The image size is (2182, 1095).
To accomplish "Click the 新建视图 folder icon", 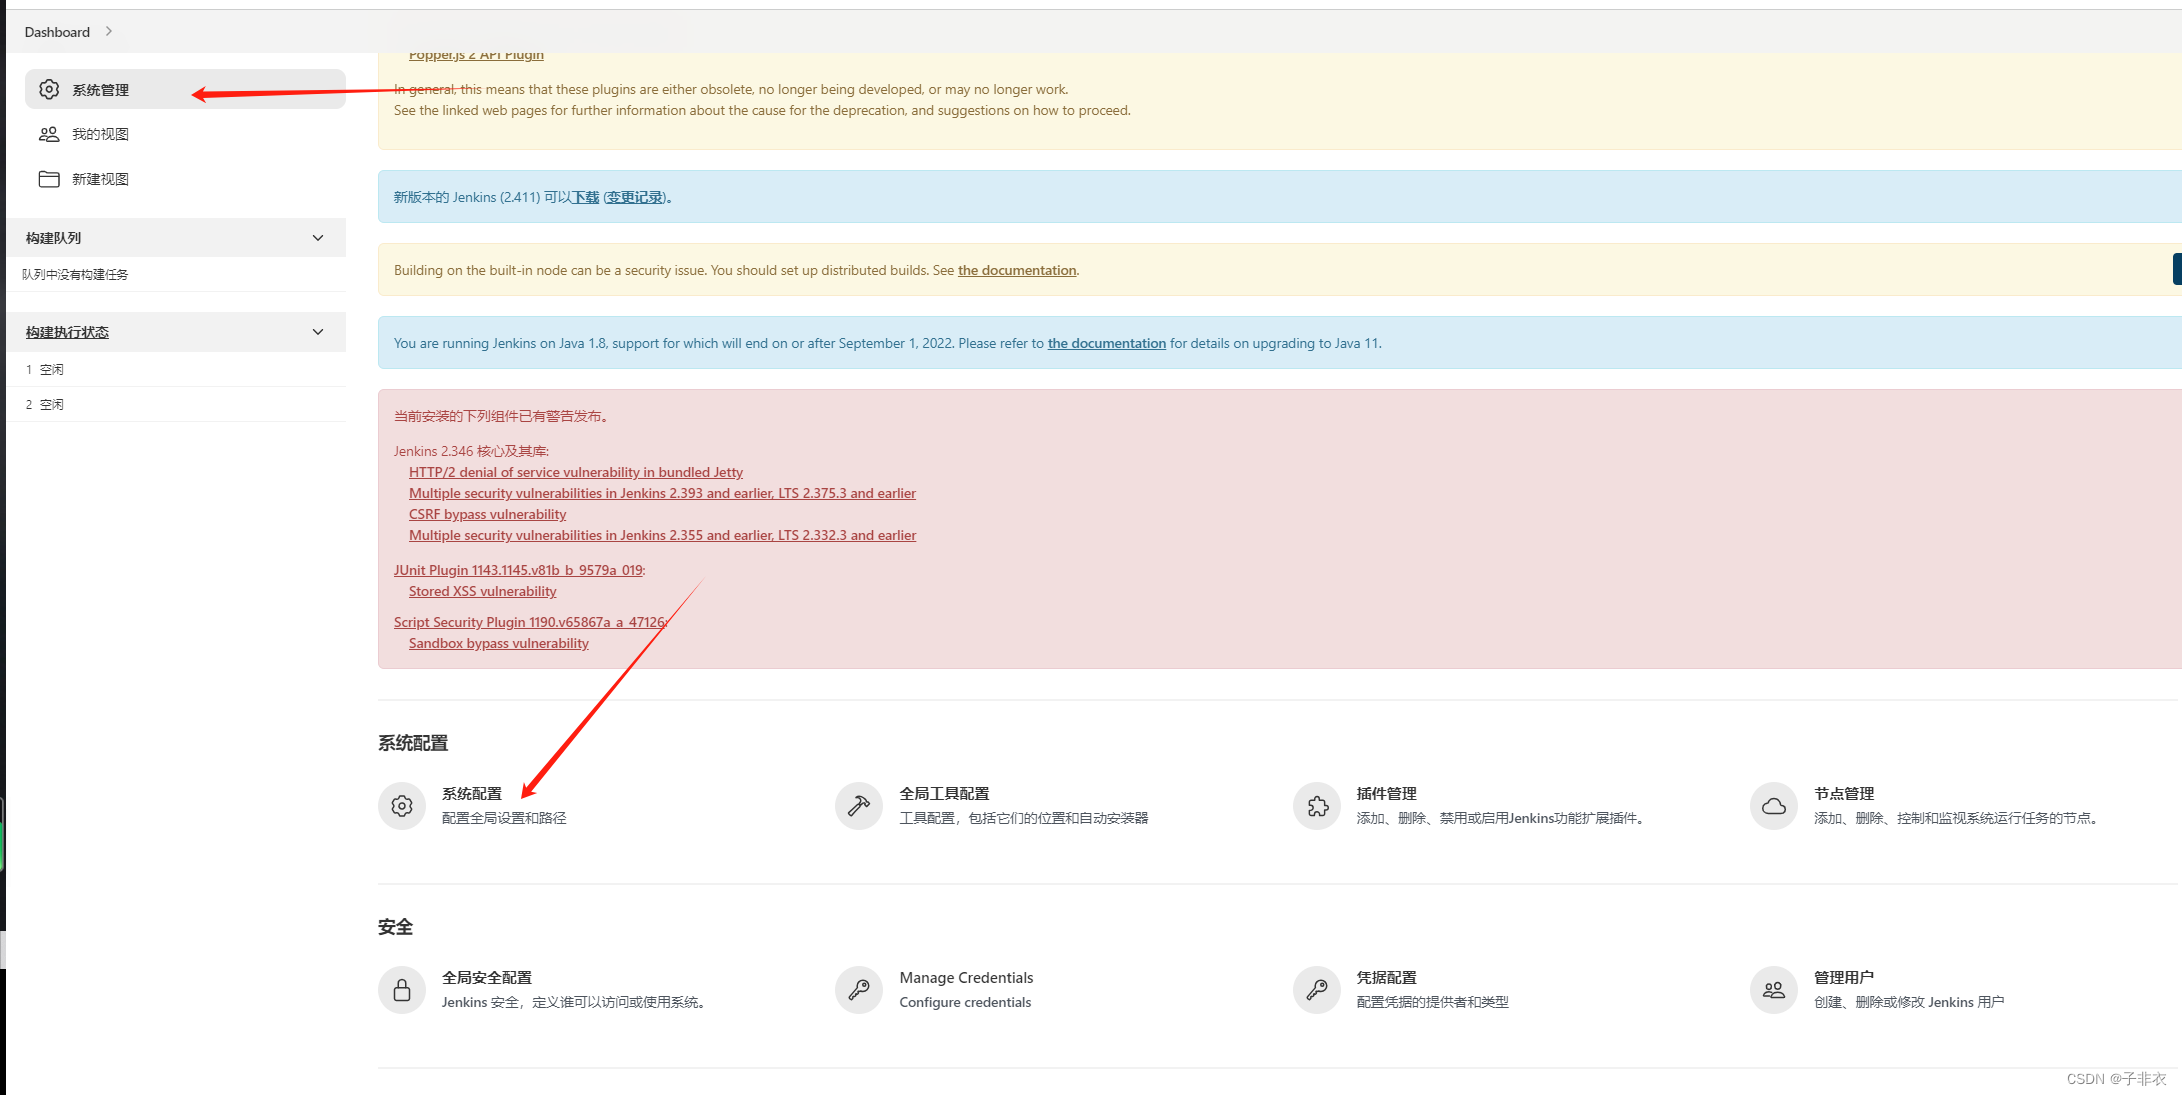I will coord(49,179).
